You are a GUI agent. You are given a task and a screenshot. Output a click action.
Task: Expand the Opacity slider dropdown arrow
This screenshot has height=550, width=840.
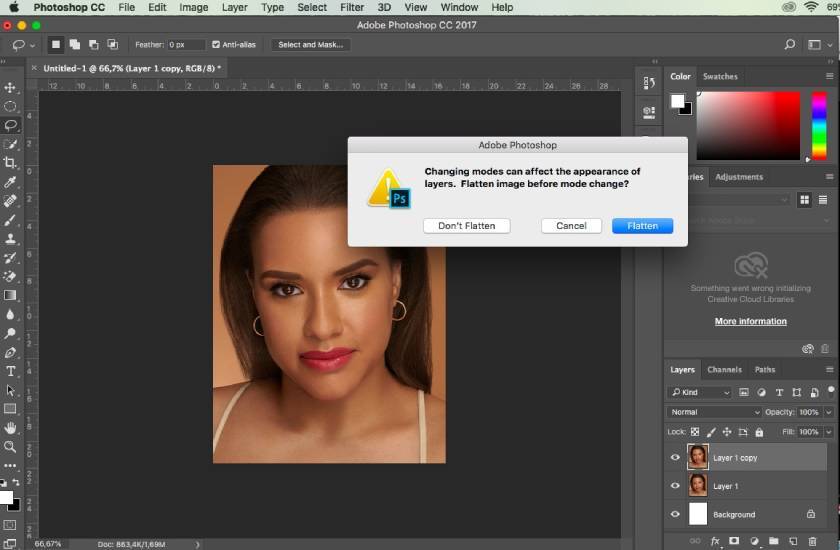tap(829, 412)
